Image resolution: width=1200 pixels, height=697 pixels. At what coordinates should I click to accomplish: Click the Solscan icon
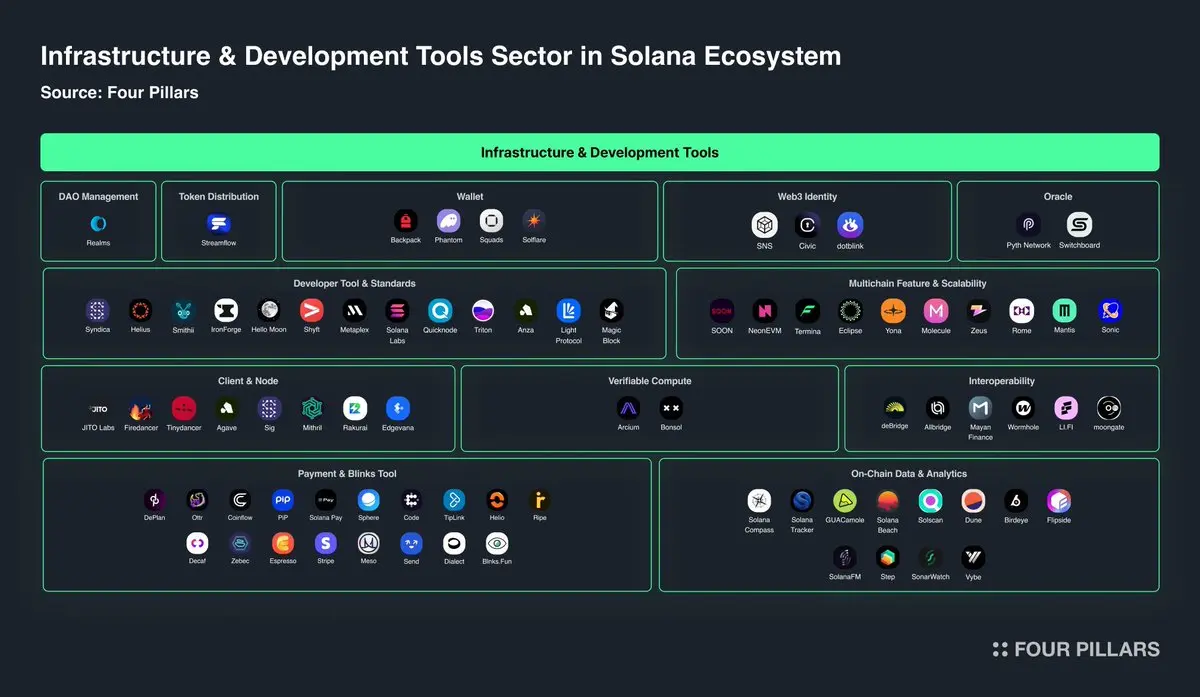tap(931, 501)
